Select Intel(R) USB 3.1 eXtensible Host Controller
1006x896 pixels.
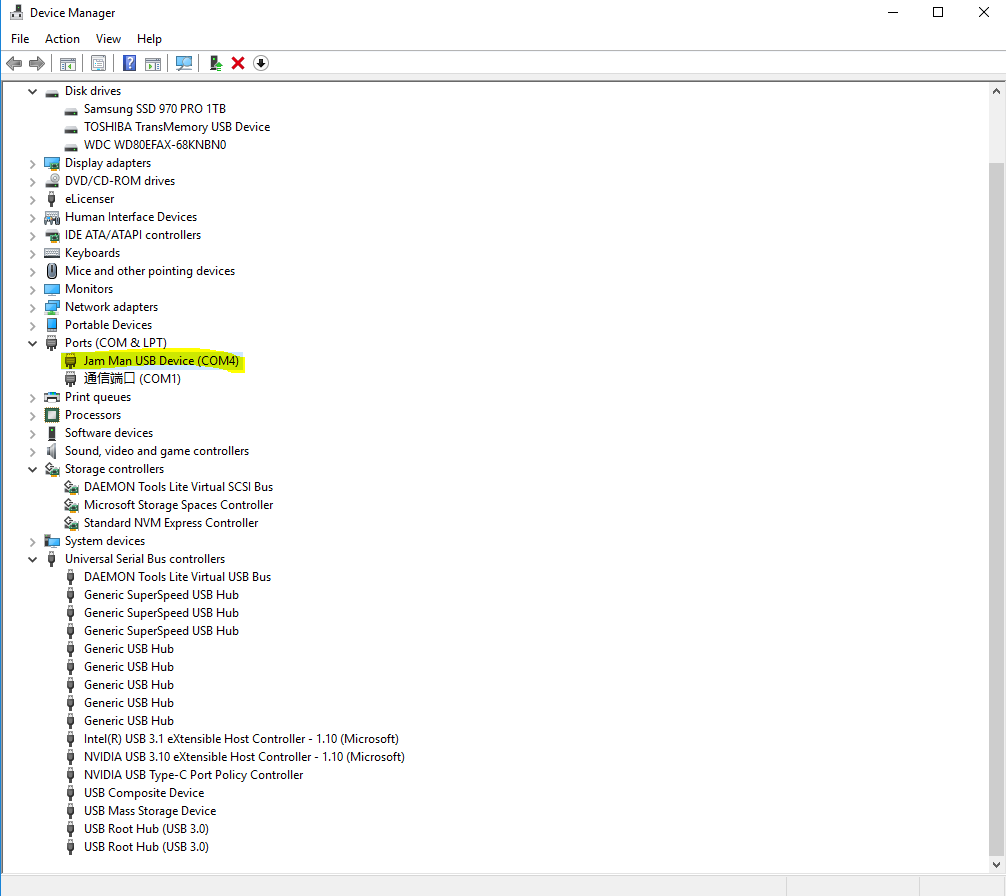pos(241,739)
